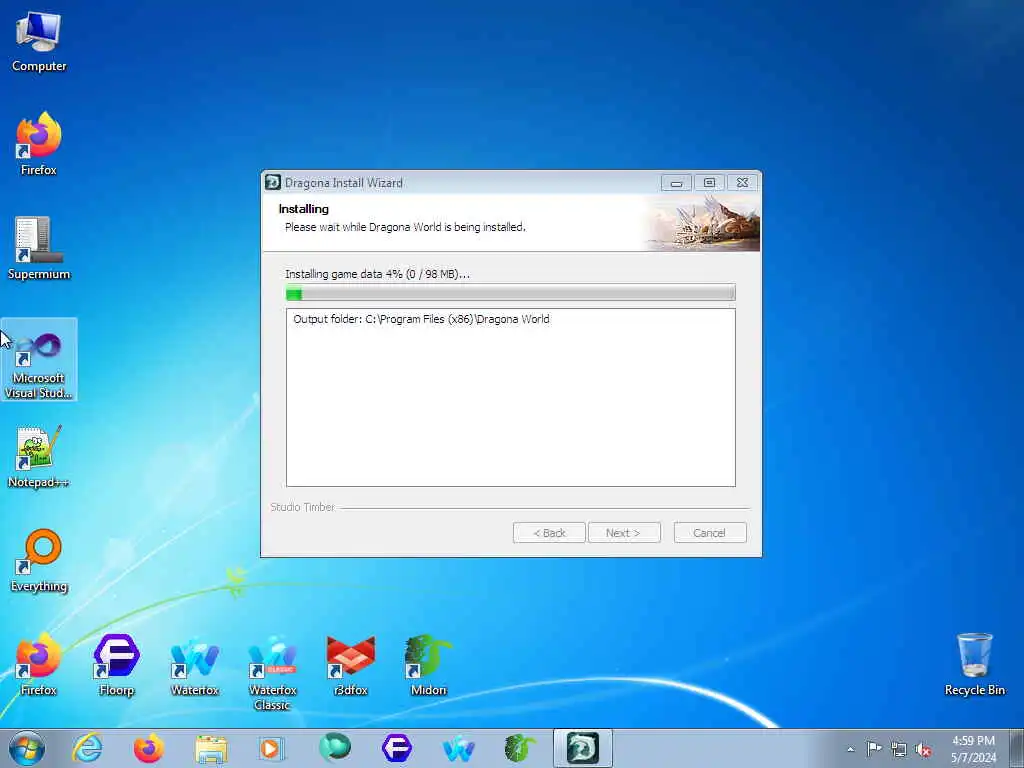Click the Cancel button in installer
This screenshot has width=1024, height=768.
click(x=710, y=533)
